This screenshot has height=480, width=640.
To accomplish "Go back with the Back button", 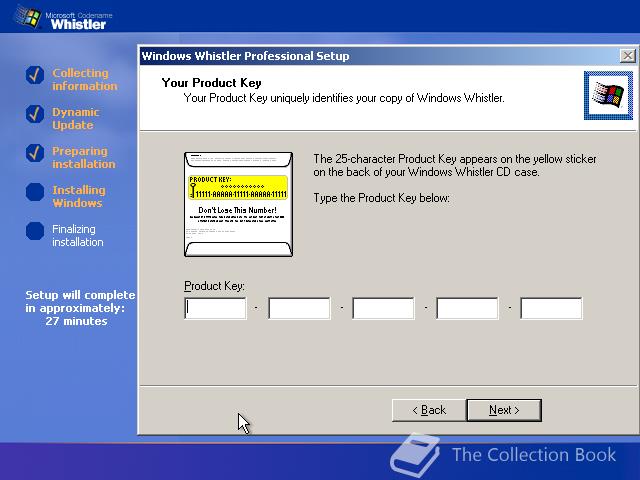I will (x=429, y=410).
